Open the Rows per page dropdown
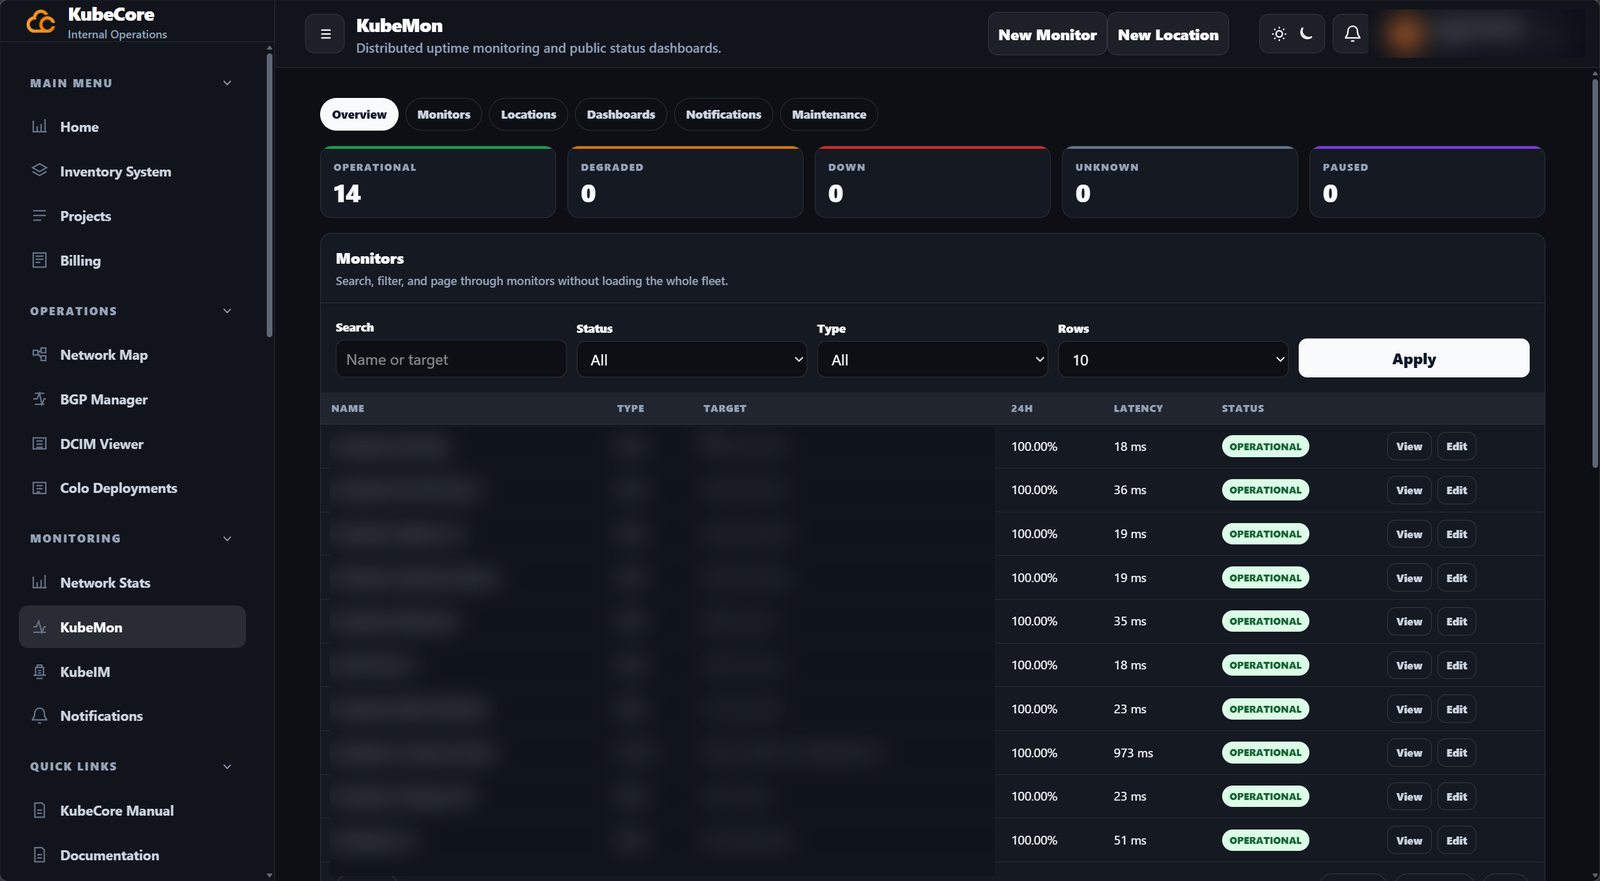 pyautogui.click(x=1173, y=360)
